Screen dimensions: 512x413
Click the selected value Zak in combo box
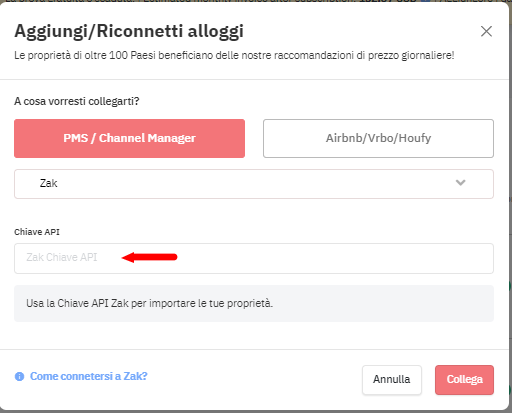49,183
